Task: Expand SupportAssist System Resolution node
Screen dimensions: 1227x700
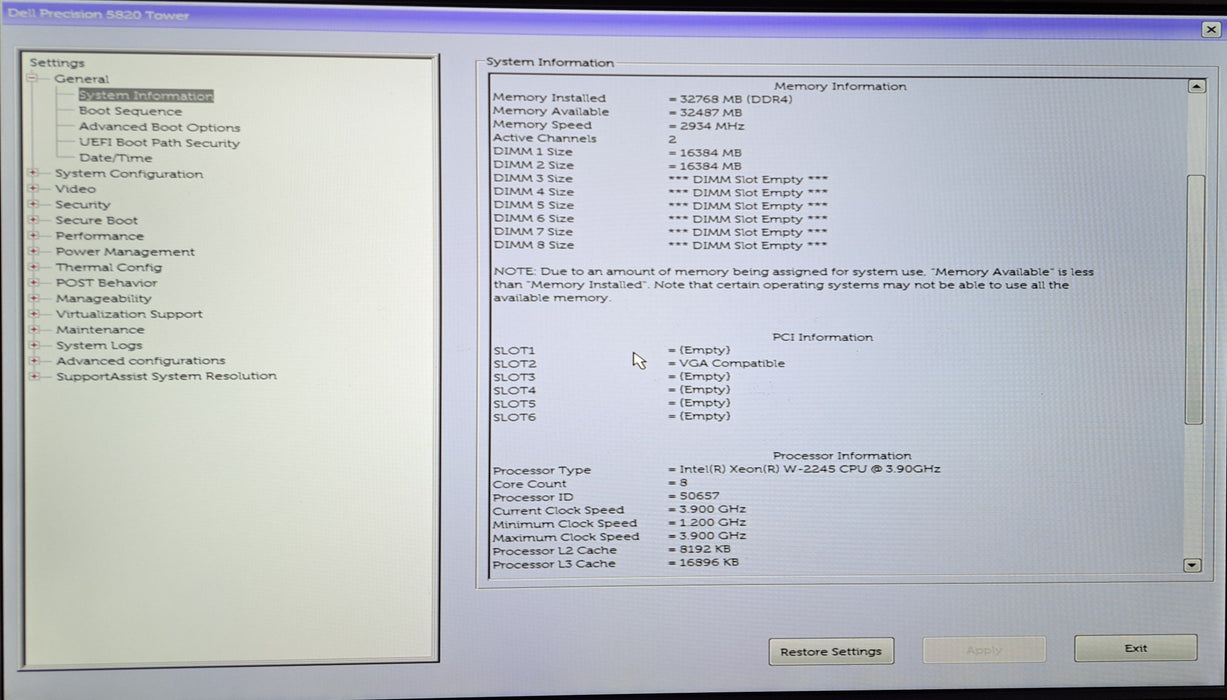Action: [x=33, y=376]
